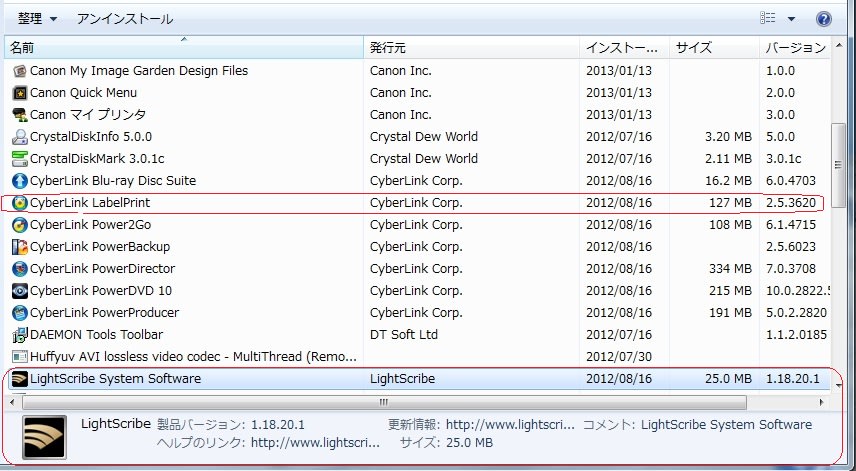Click the DT Soft Ltd publisher cell

403,335
